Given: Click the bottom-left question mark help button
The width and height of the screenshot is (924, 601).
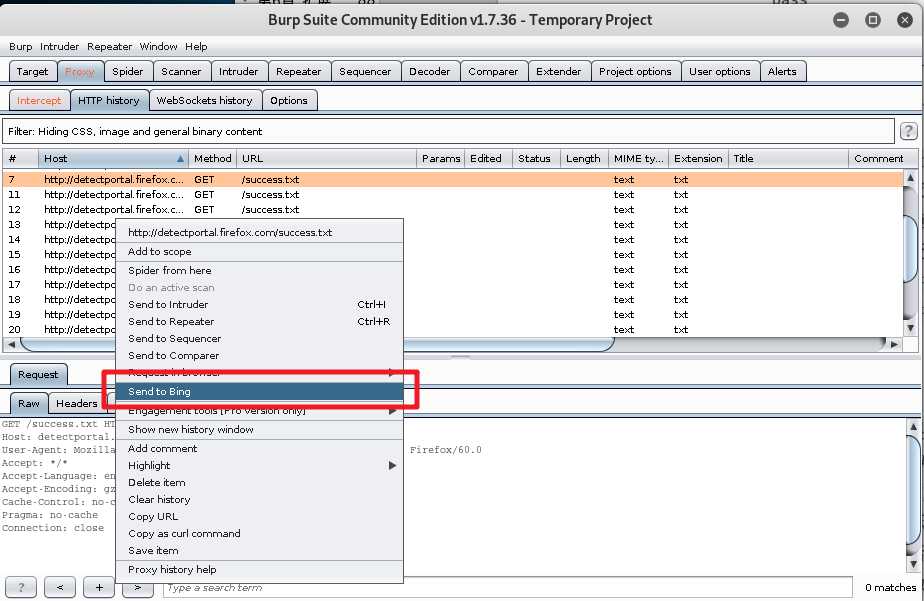Looking at the screenshot, I should pyautogui.click(x=21, y=587).
